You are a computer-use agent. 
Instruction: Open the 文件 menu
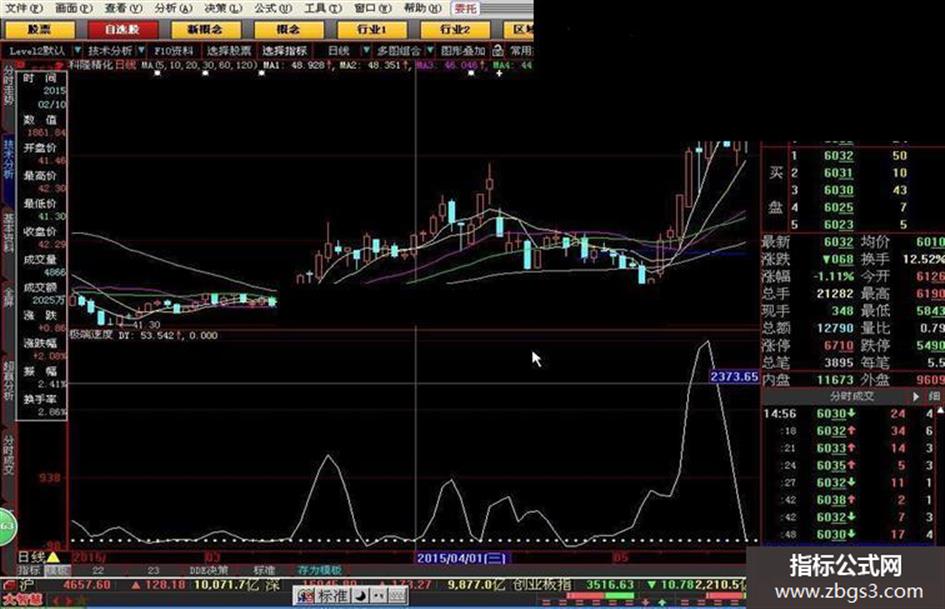pyautogui.click(x=24, y=8)
